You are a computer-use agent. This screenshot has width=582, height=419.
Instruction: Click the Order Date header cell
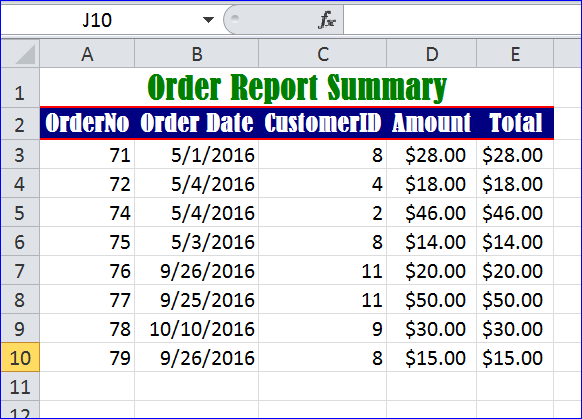coord(196,123)
